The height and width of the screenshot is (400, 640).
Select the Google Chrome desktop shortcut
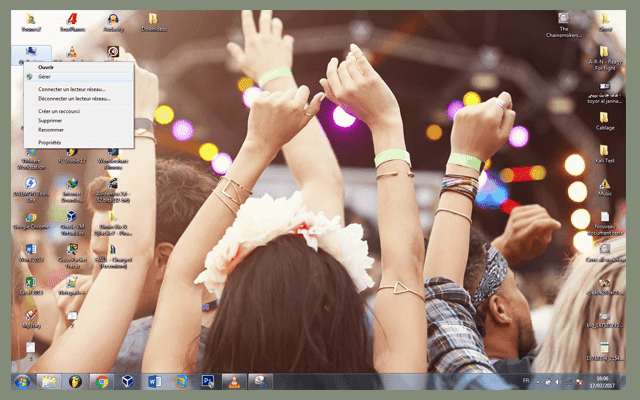point(31,220)
